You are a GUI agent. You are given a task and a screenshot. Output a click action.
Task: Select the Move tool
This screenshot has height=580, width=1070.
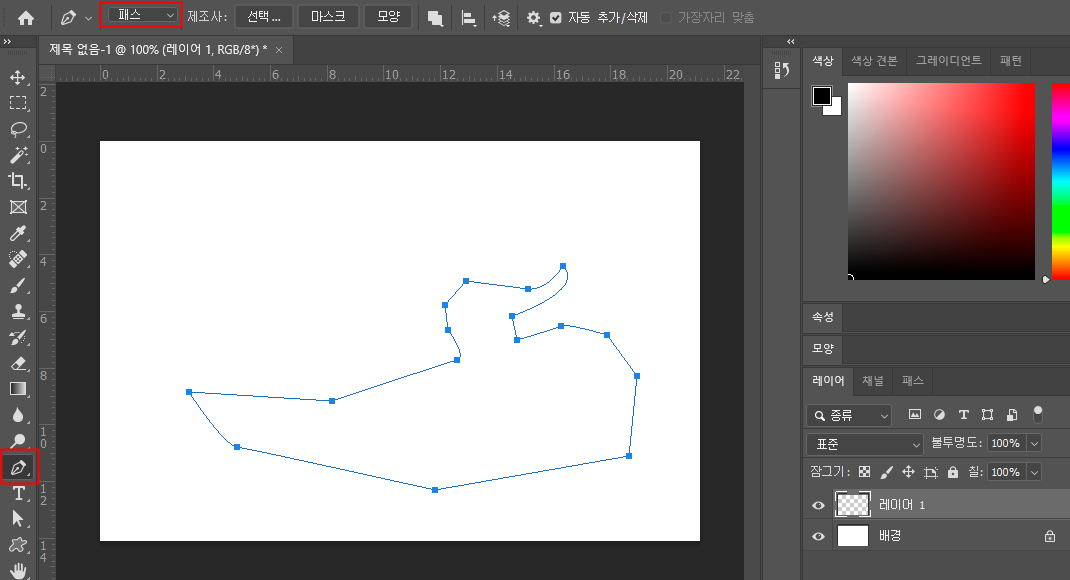tap(18, 77)
